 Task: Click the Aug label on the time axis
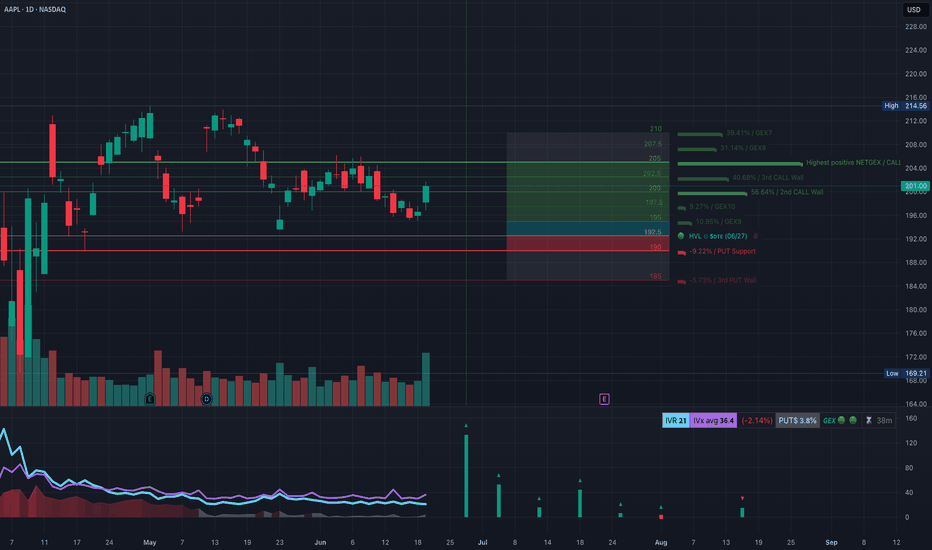pos(661,542)
